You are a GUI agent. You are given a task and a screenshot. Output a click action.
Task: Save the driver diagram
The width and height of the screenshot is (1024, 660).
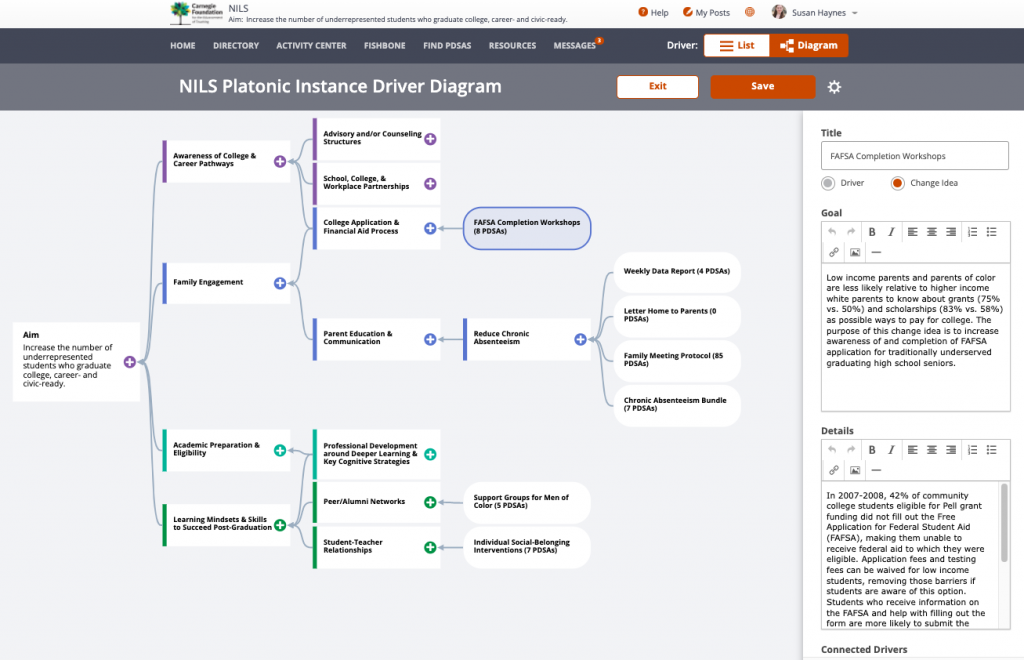coord(763,87)
